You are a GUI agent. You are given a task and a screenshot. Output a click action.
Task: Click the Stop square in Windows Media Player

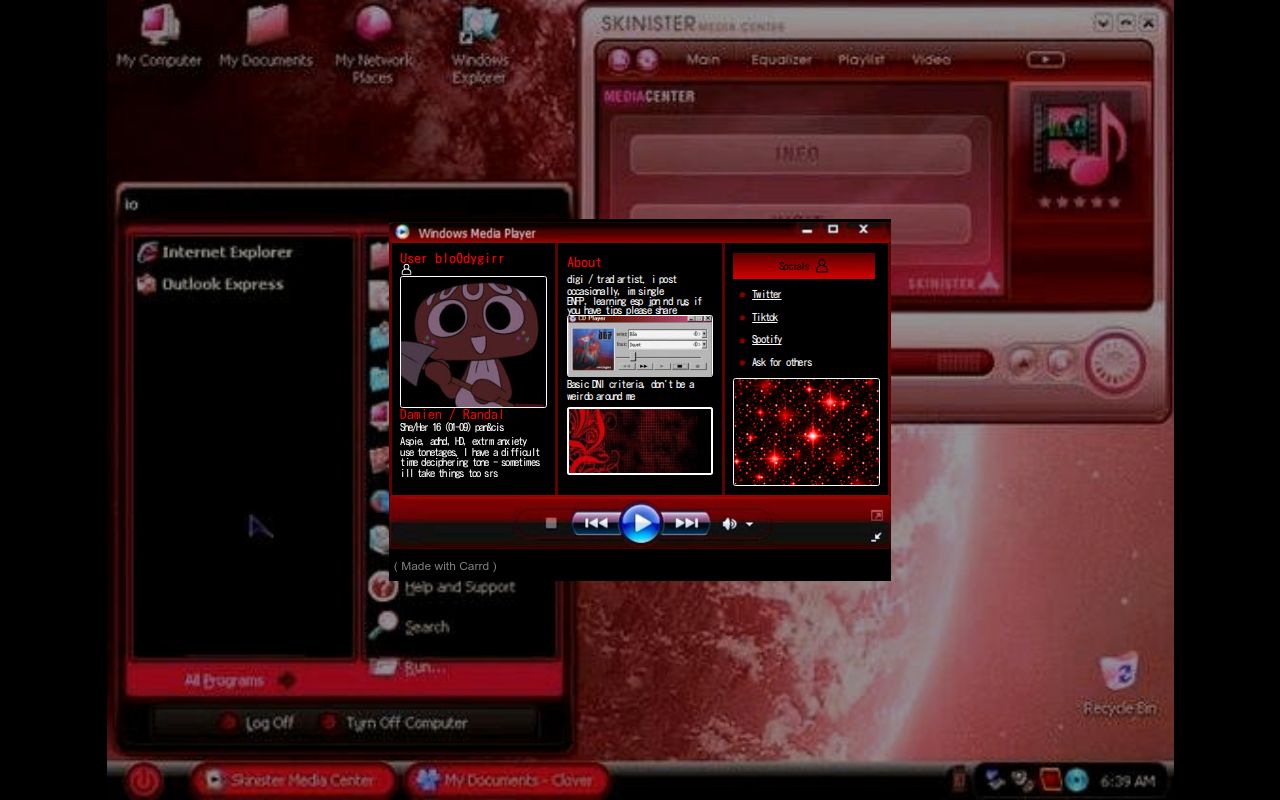pyautogui.click(x=551, y=523)
